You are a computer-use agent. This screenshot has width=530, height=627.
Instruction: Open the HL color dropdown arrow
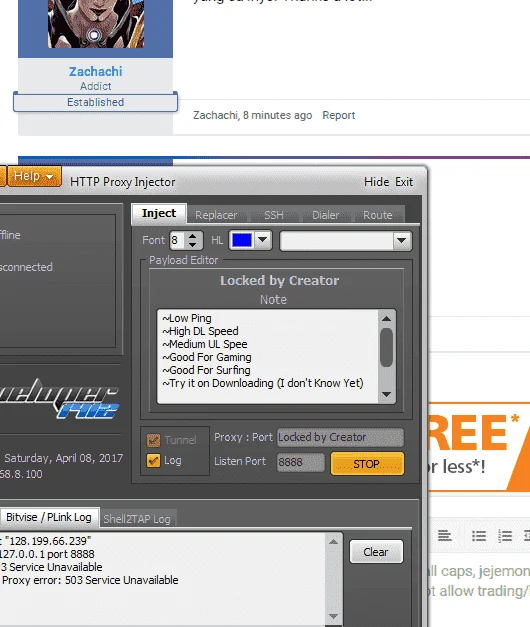[263, 240]
